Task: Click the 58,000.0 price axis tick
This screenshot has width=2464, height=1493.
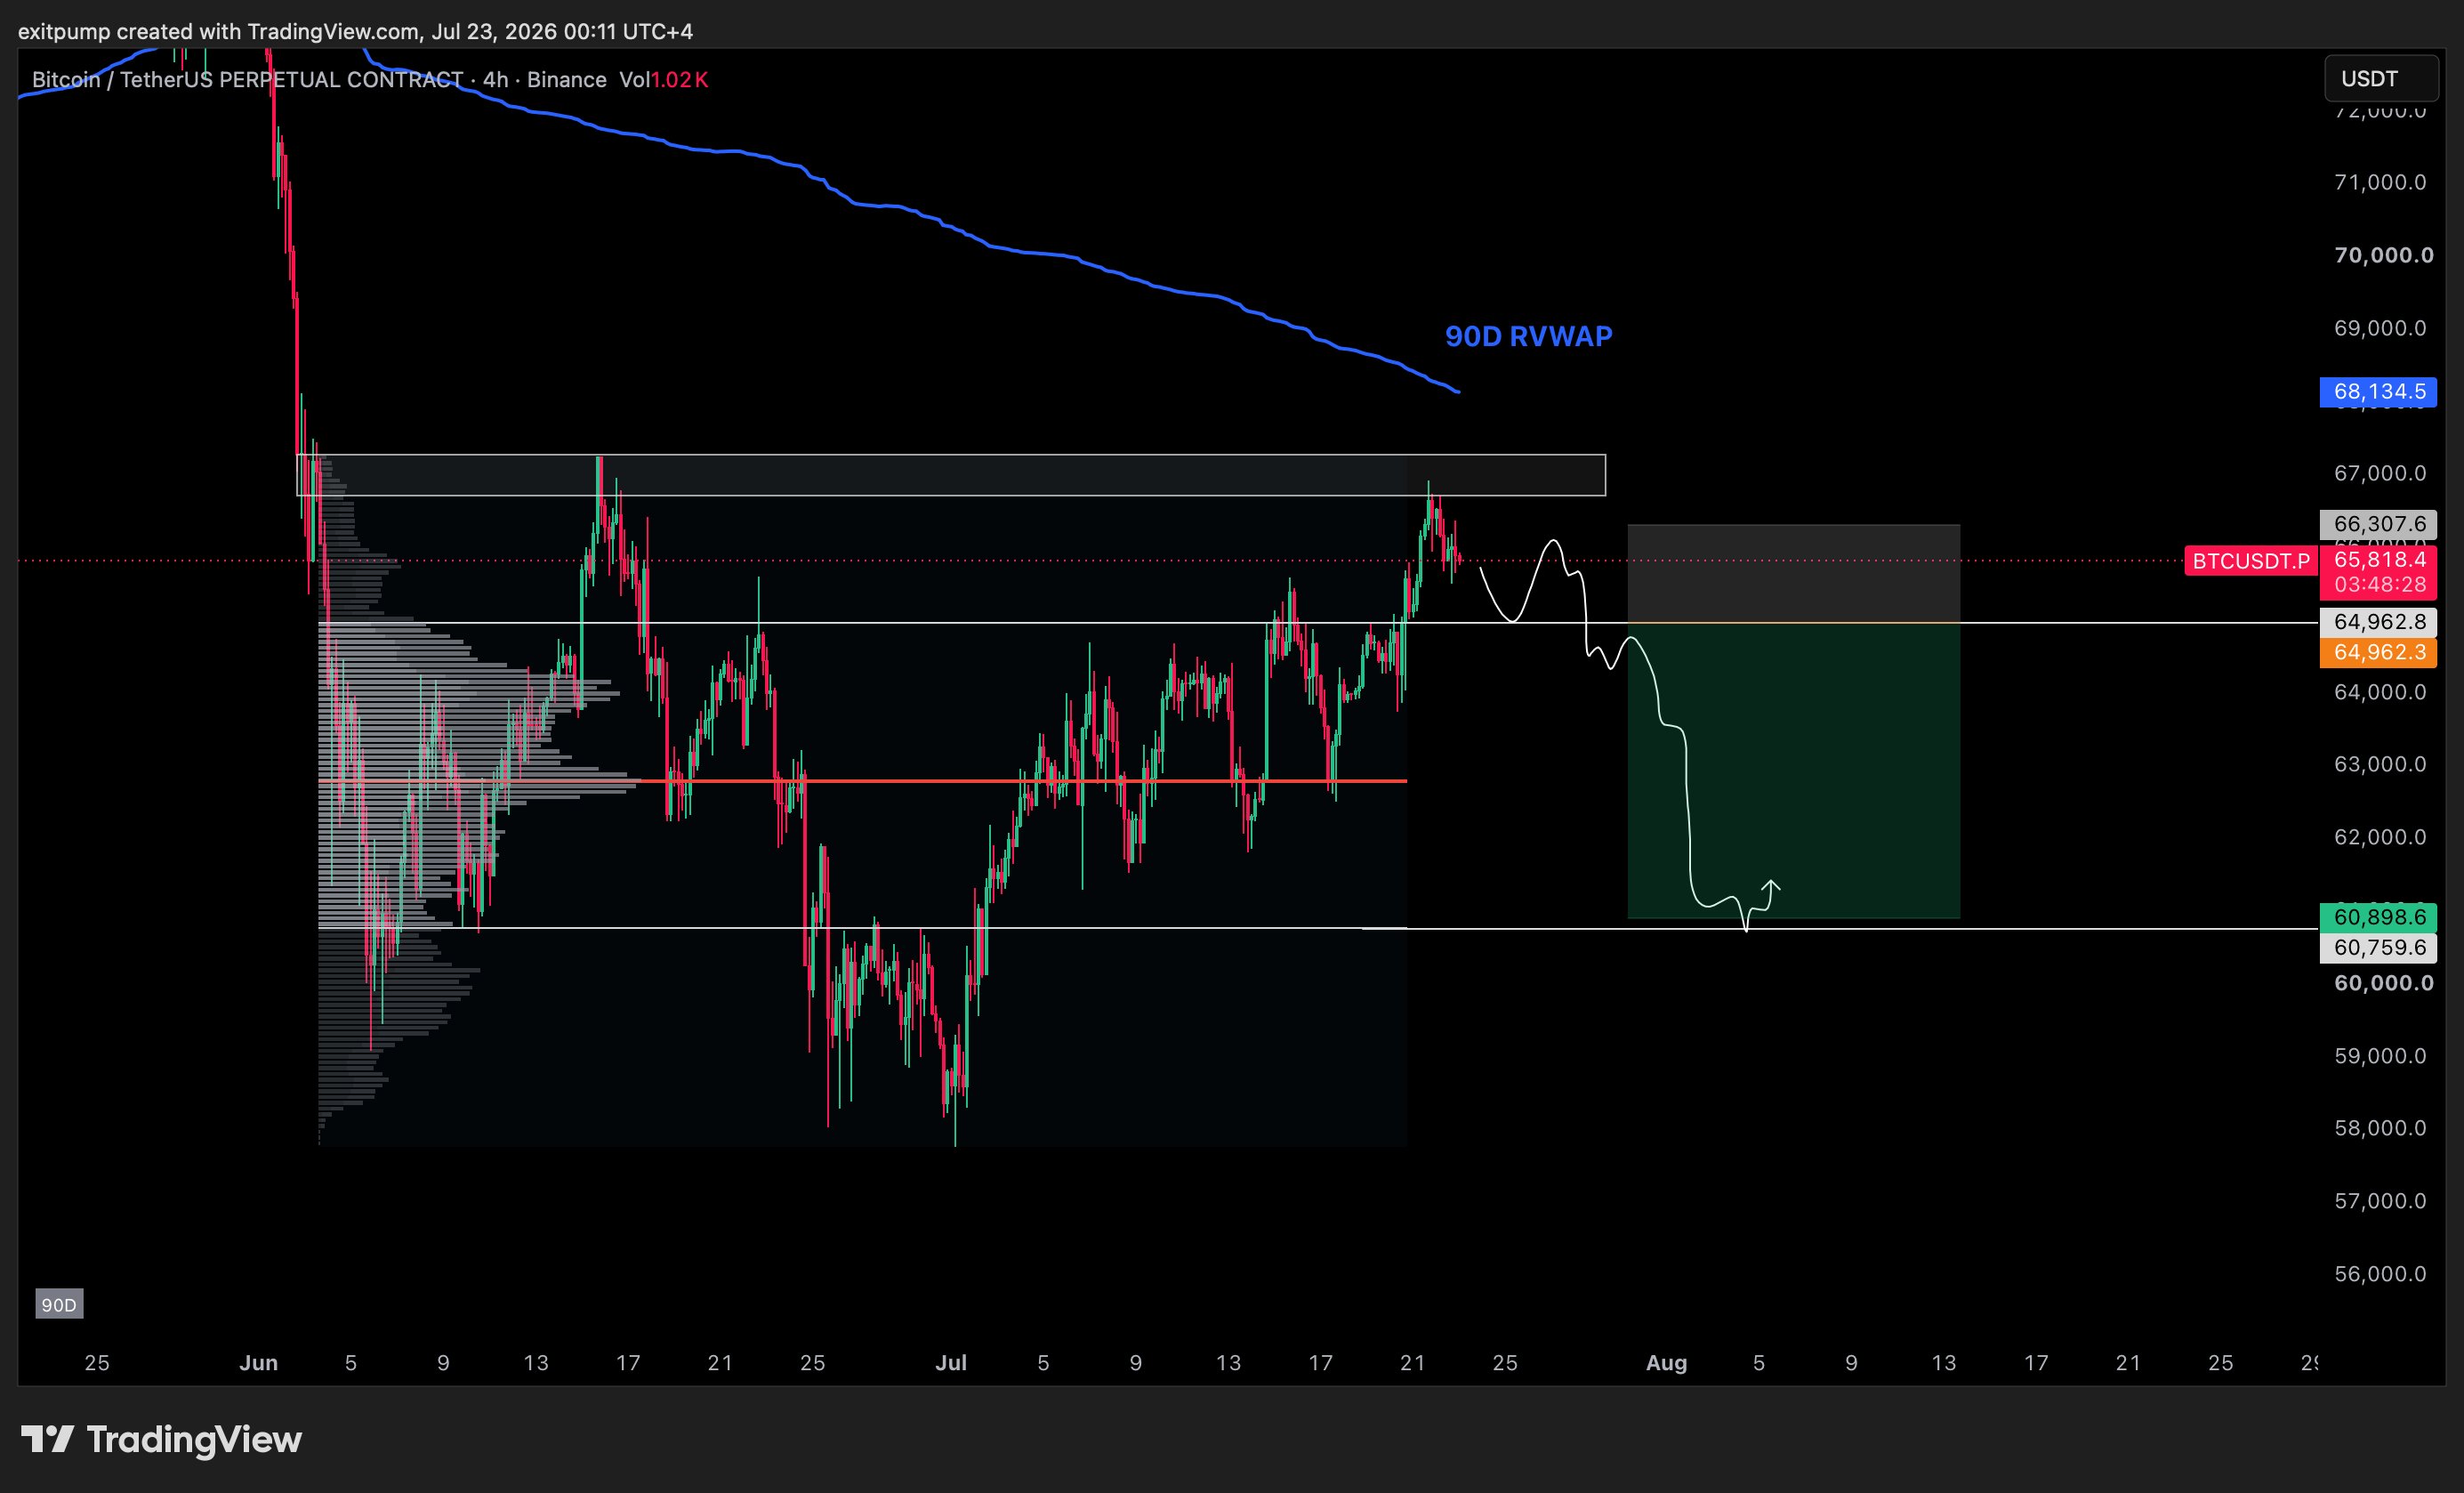Action: coord(2380,1128)
